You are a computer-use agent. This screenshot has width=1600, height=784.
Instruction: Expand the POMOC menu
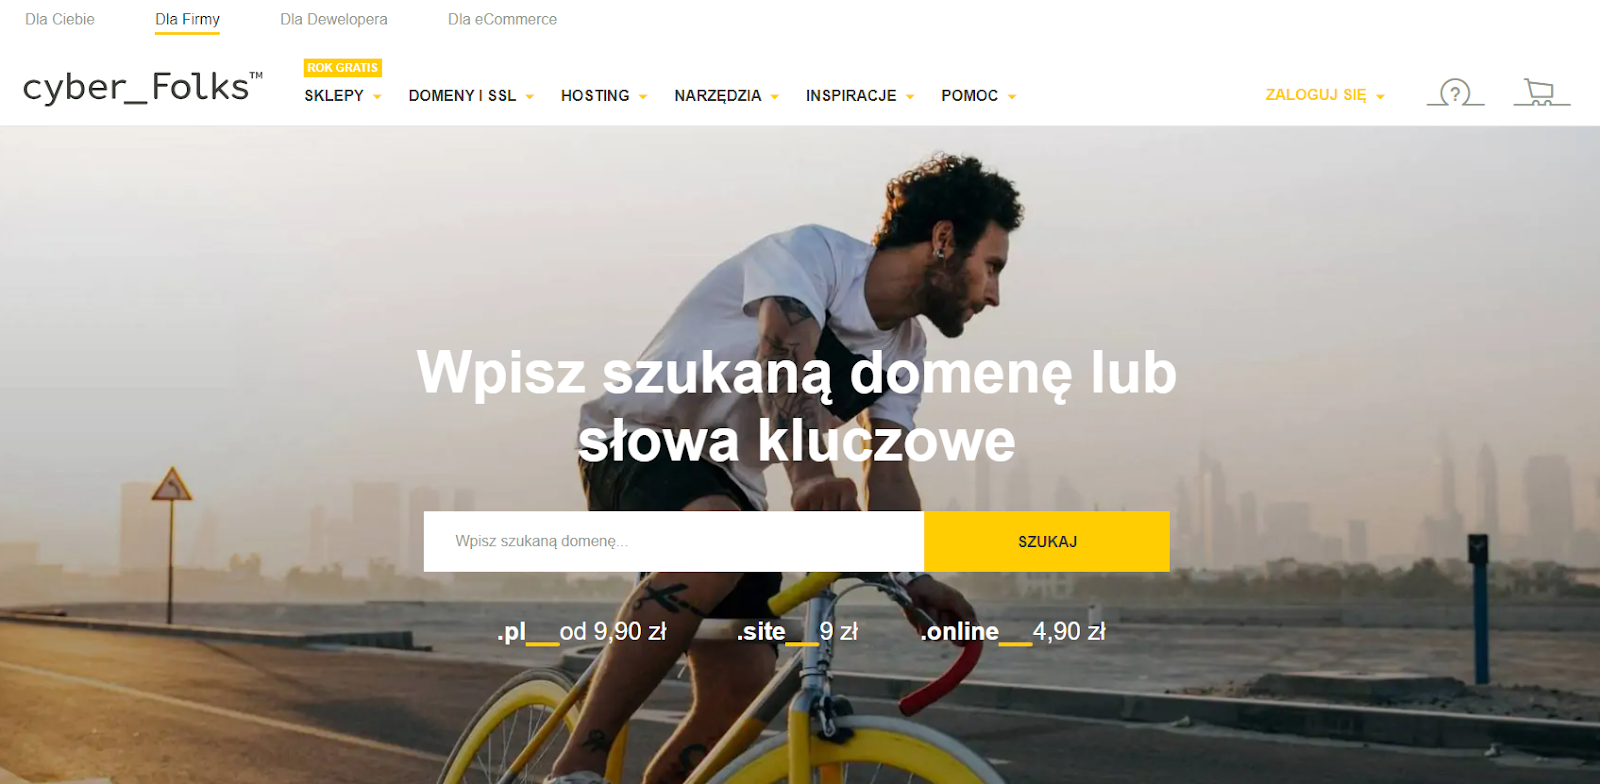978,96
